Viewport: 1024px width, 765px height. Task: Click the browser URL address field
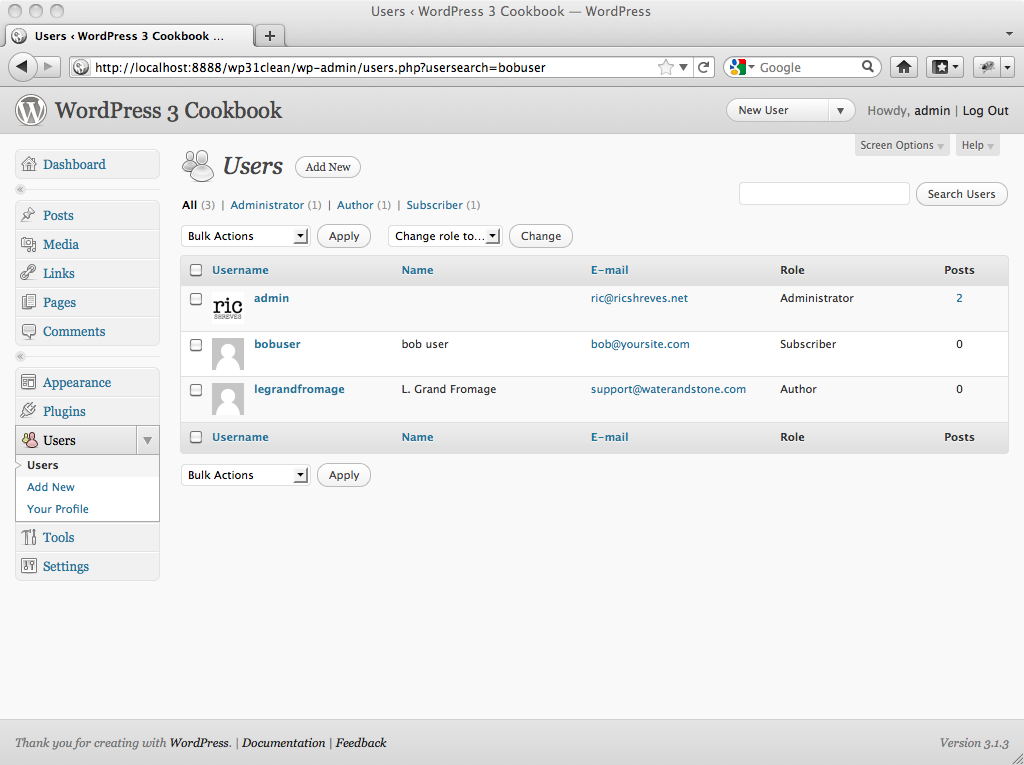coord(372,67)
